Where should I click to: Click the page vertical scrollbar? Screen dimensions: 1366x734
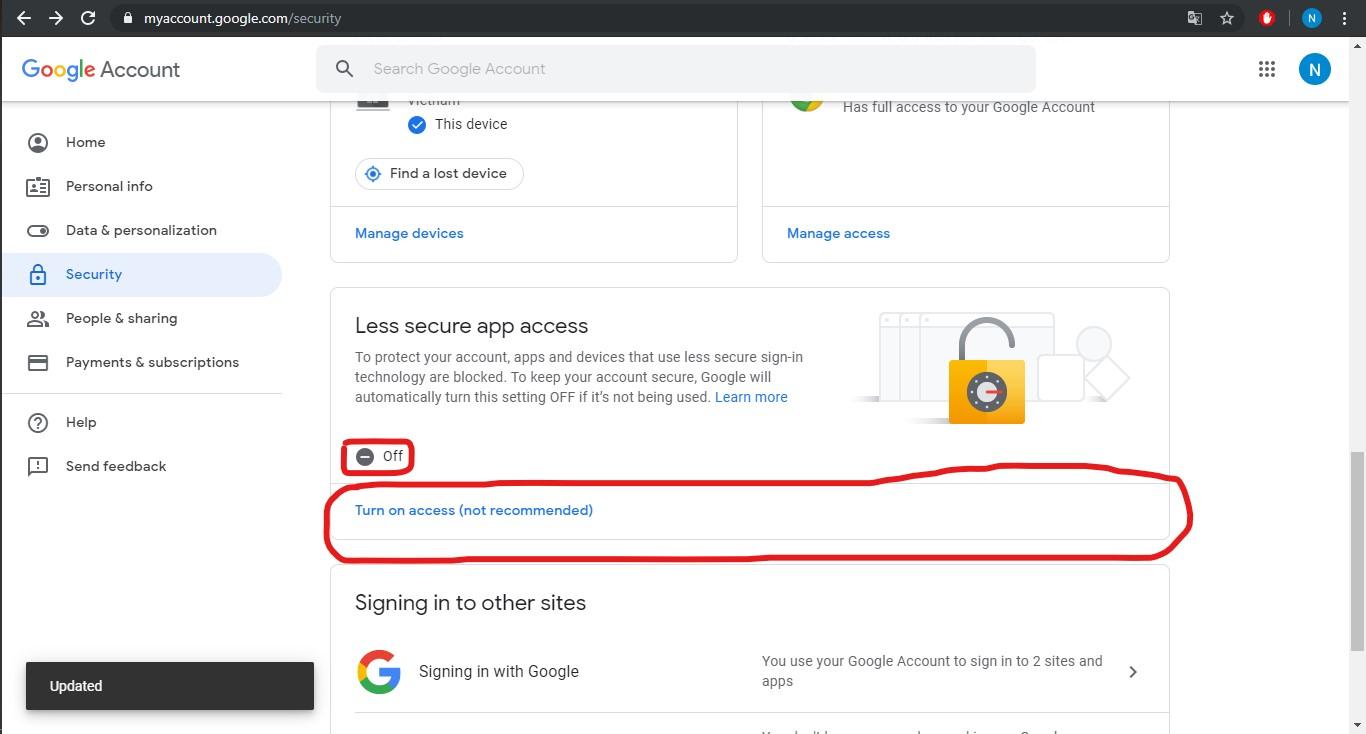coord(1356,550)
